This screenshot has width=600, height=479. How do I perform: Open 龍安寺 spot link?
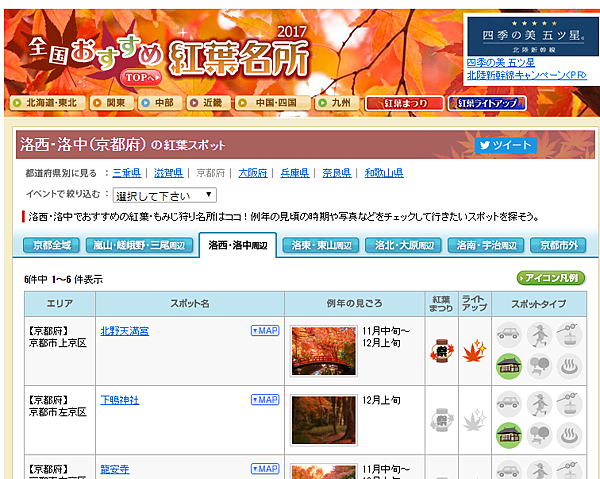(x=115, y=469)
